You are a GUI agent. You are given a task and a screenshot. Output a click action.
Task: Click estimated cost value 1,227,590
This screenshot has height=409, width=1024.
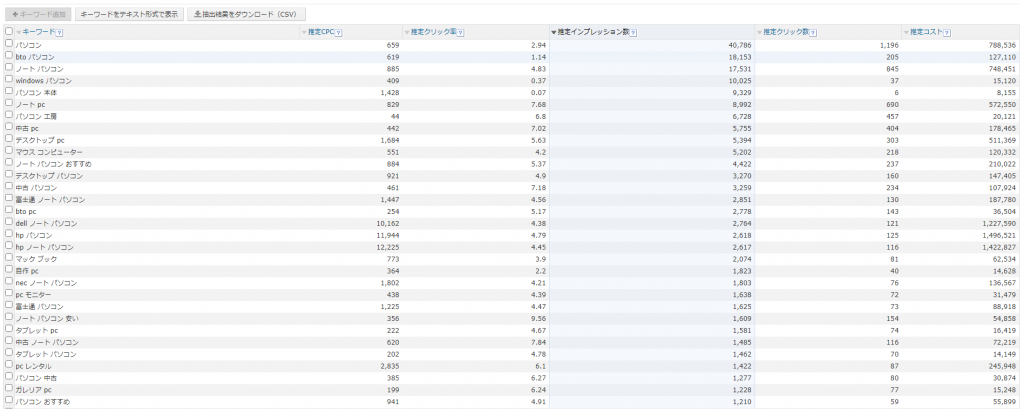coord(999,223)
